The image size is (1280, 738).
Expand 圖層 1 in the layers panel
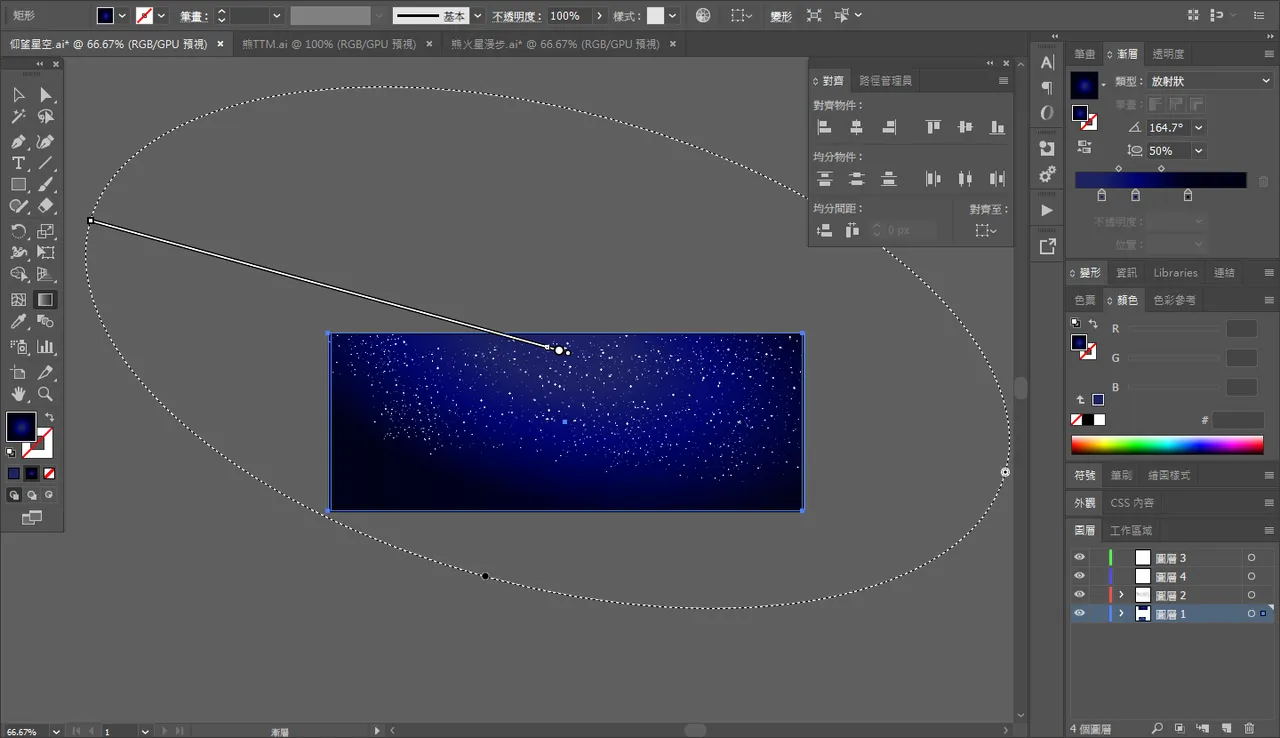pyautogui.click(x=1121, y=614)
